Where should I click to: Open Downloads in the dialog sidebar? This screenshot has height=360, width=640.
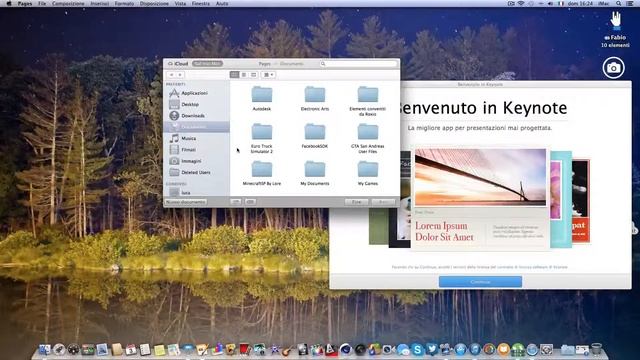coord(197,116)
